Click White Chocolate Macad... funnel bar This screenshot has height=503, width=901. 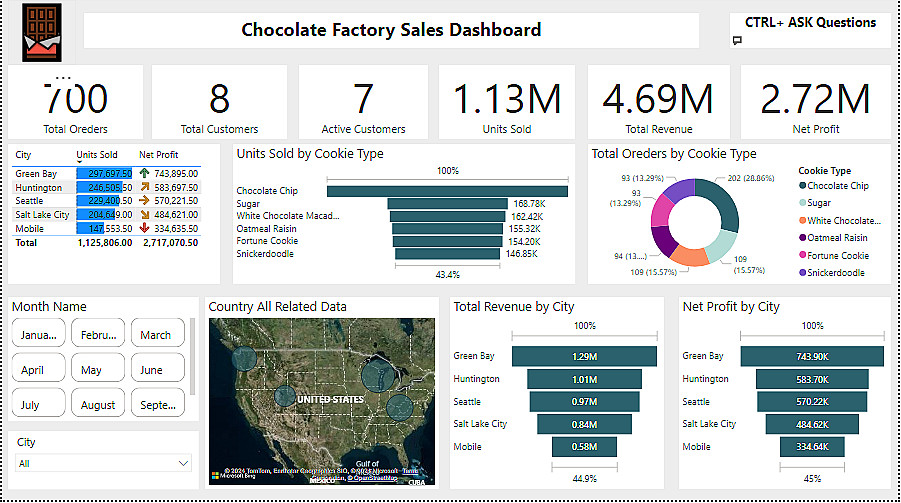point(448,217)
